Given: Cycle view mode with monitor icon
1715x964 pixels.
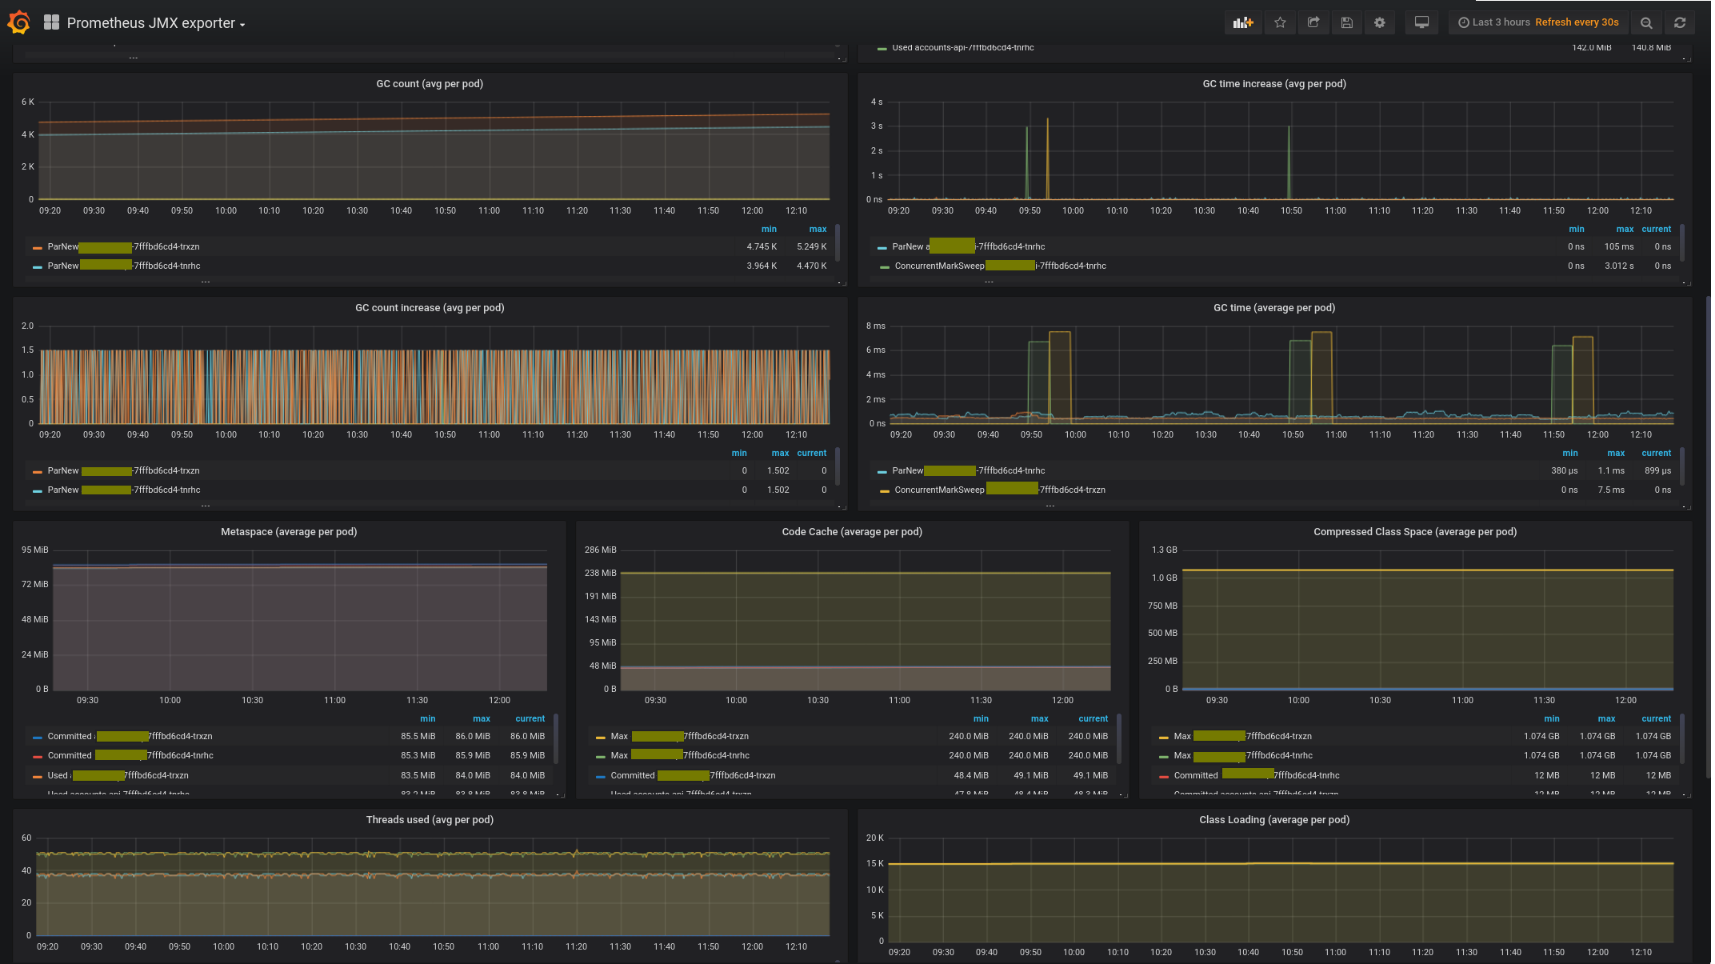Looking at the screenshot, I should [x=1422, y=22].
